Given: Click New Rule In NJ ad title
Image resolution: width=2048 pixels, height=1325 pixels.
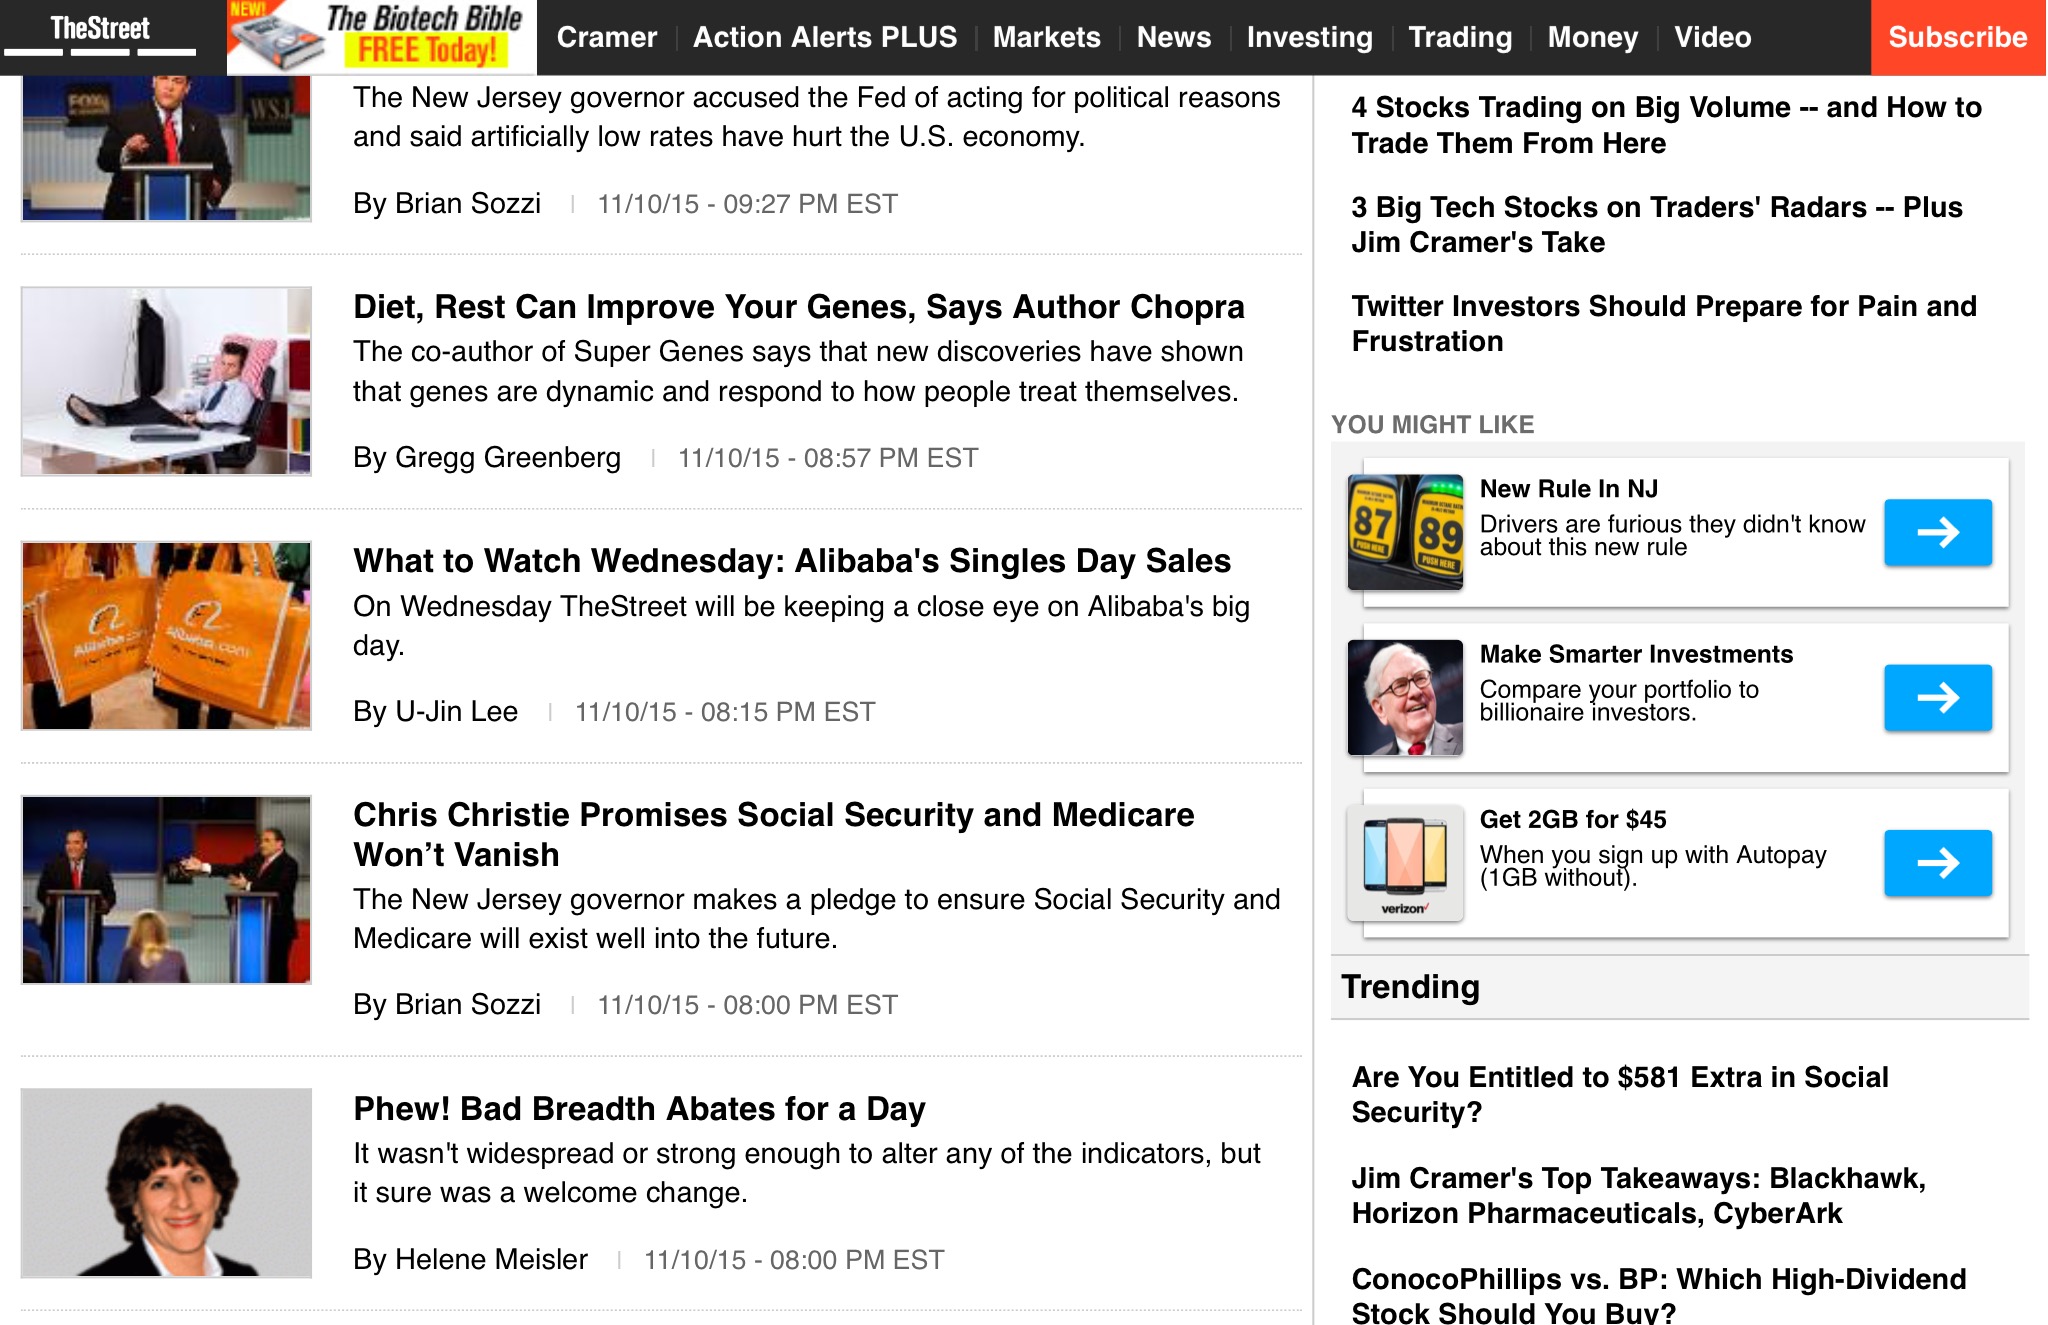Looking at the screenshot, I should pyautogui.click(x=1568, y=489).
